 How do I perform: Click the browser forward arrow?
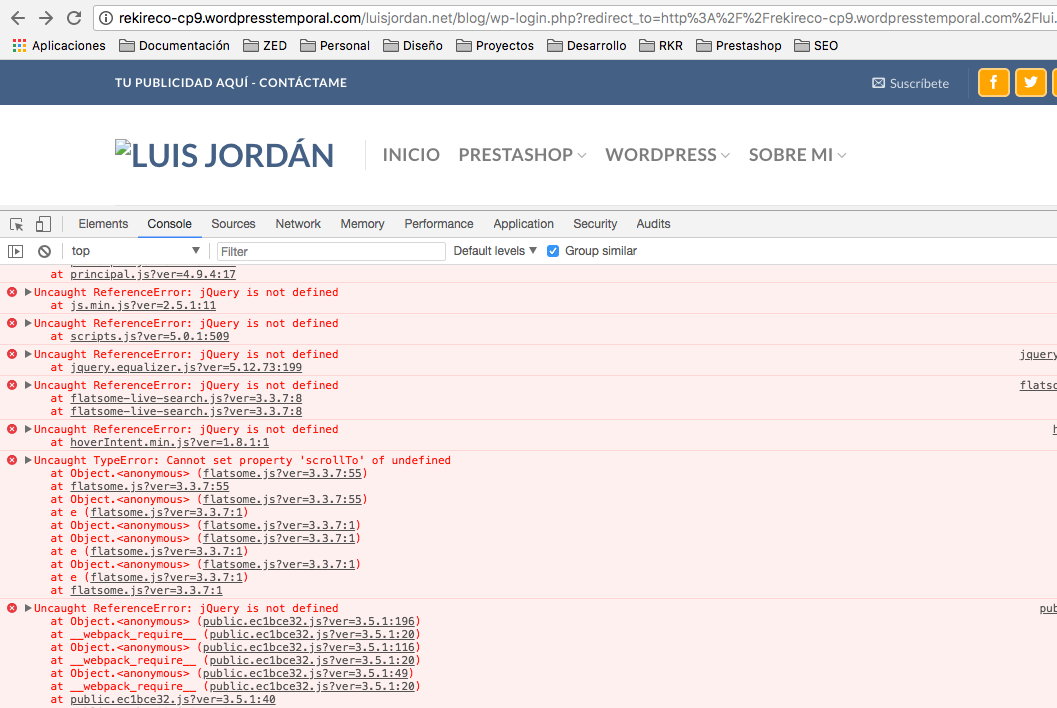pyautogui.click(x=46, y=18)
